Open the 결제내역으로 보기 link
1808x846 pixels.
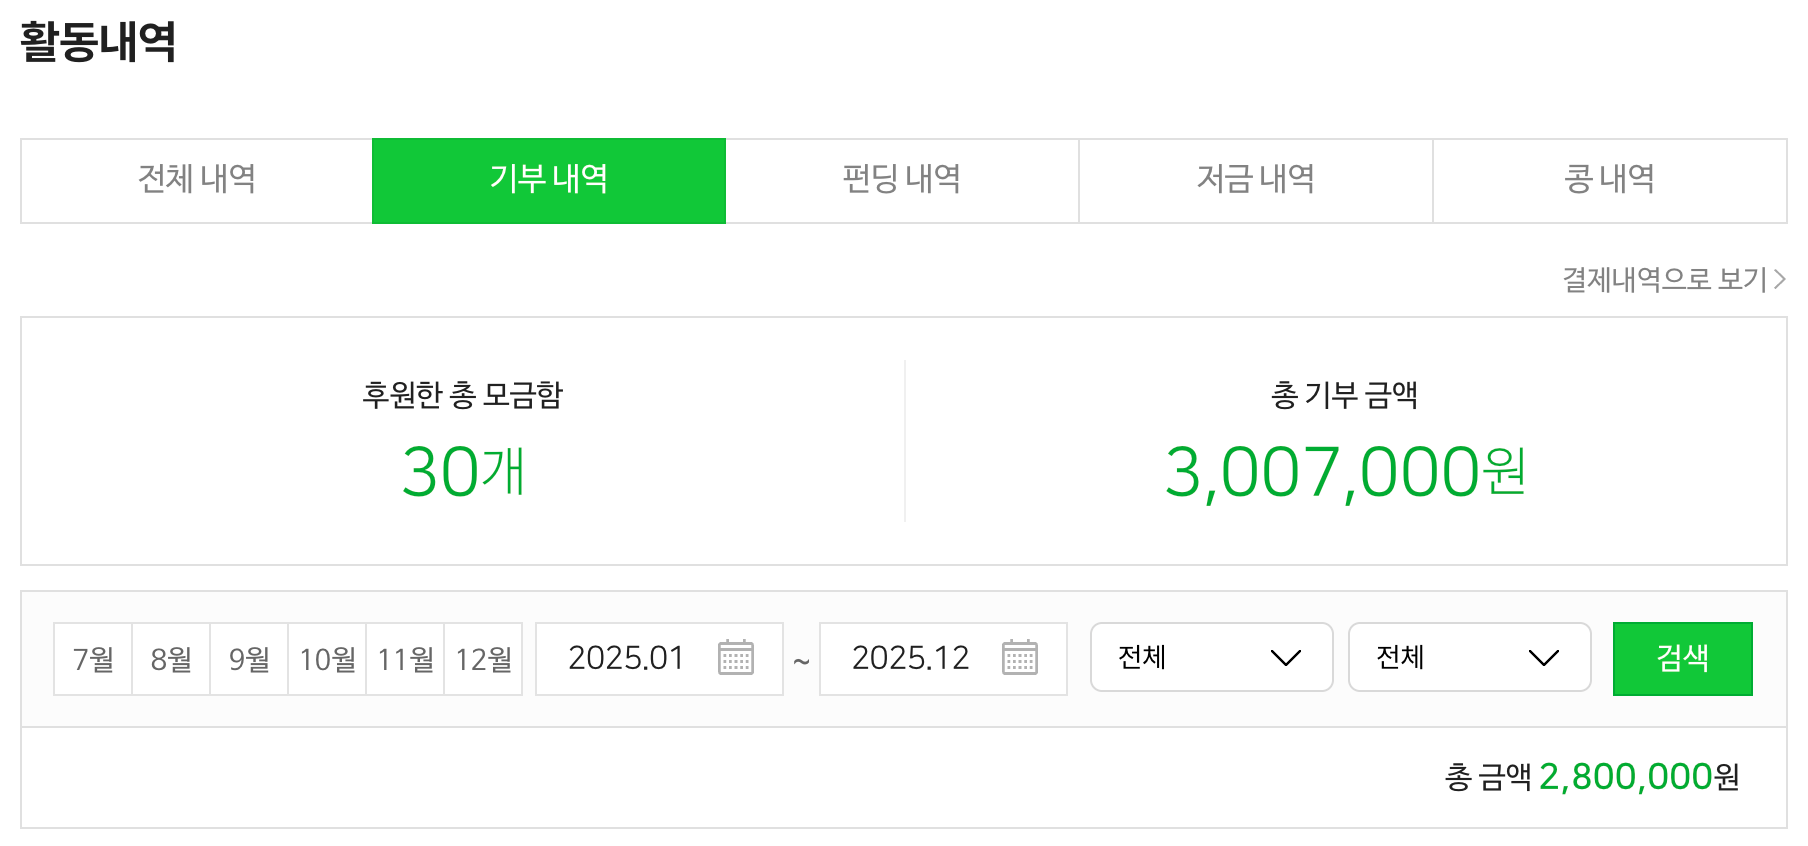coord(1665,279)
